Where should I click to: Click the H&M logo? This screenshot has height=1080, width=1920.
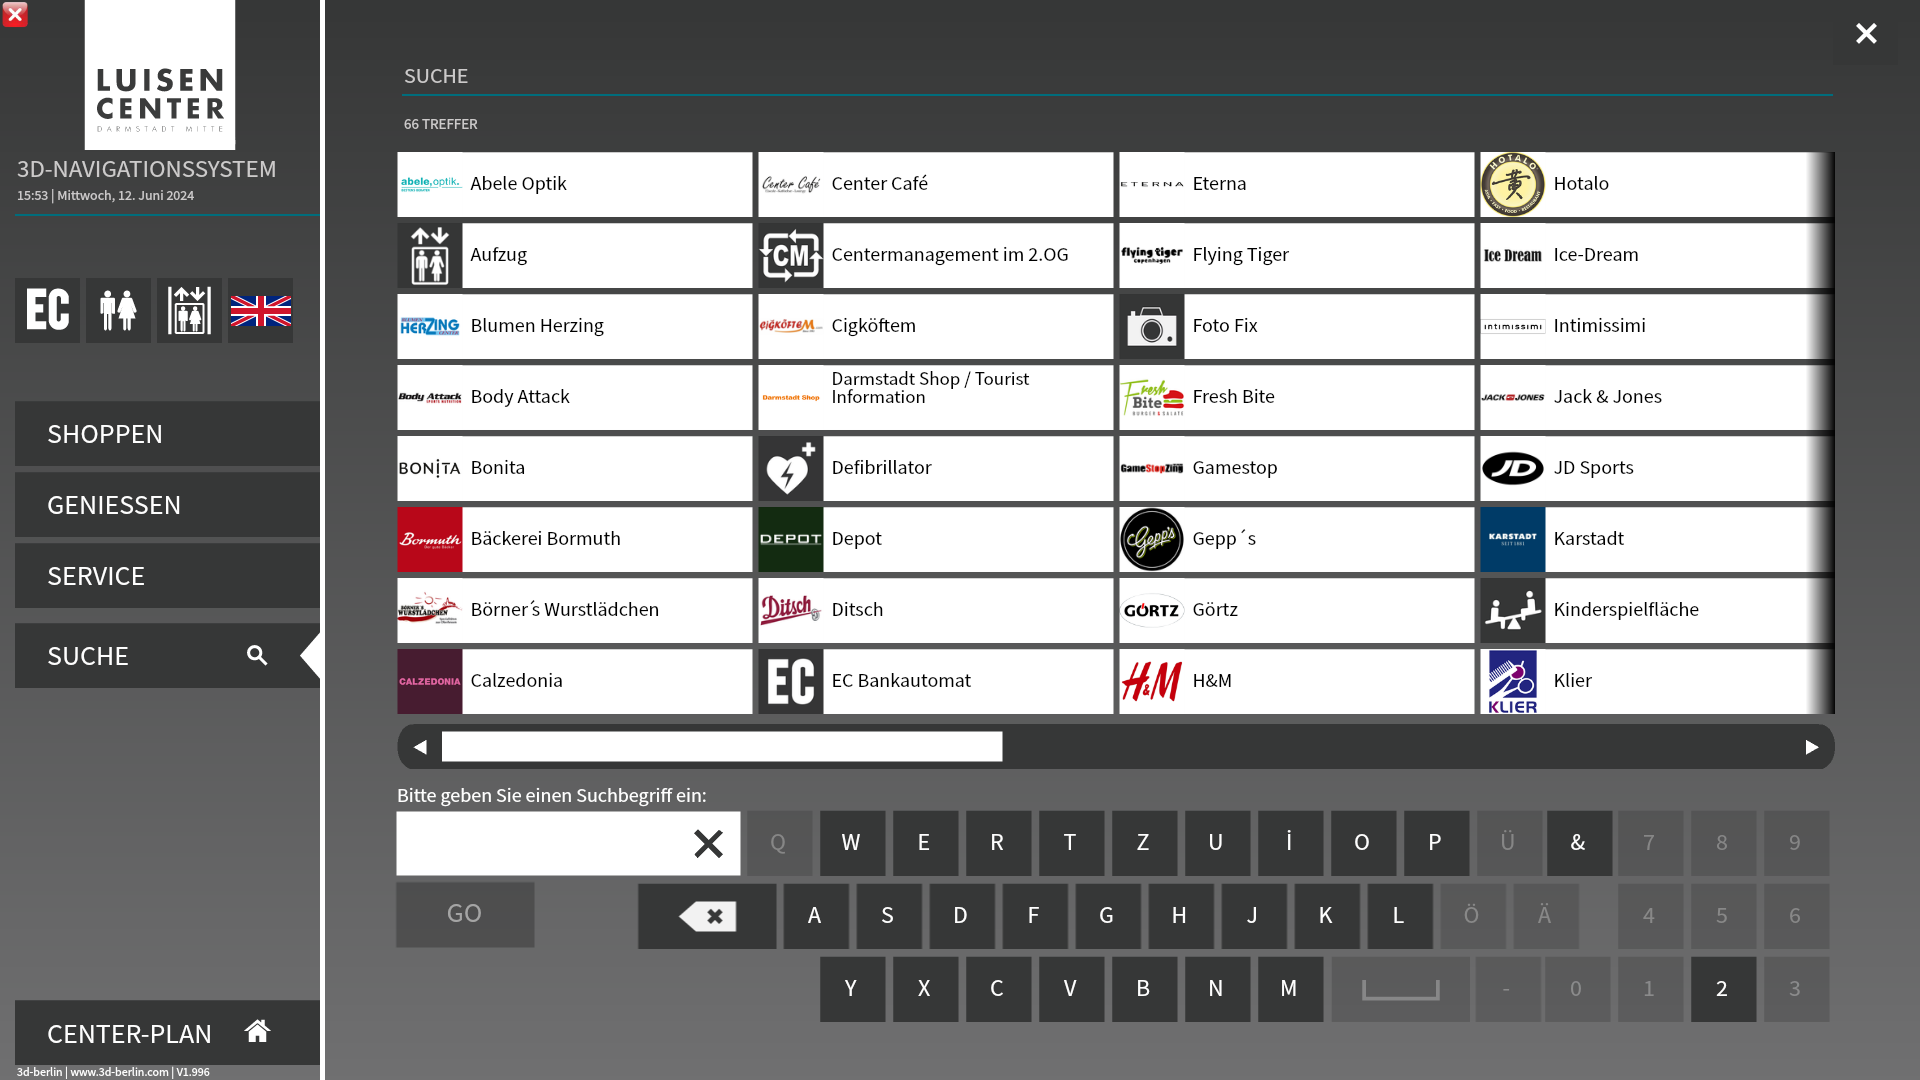coord(1152,681)
